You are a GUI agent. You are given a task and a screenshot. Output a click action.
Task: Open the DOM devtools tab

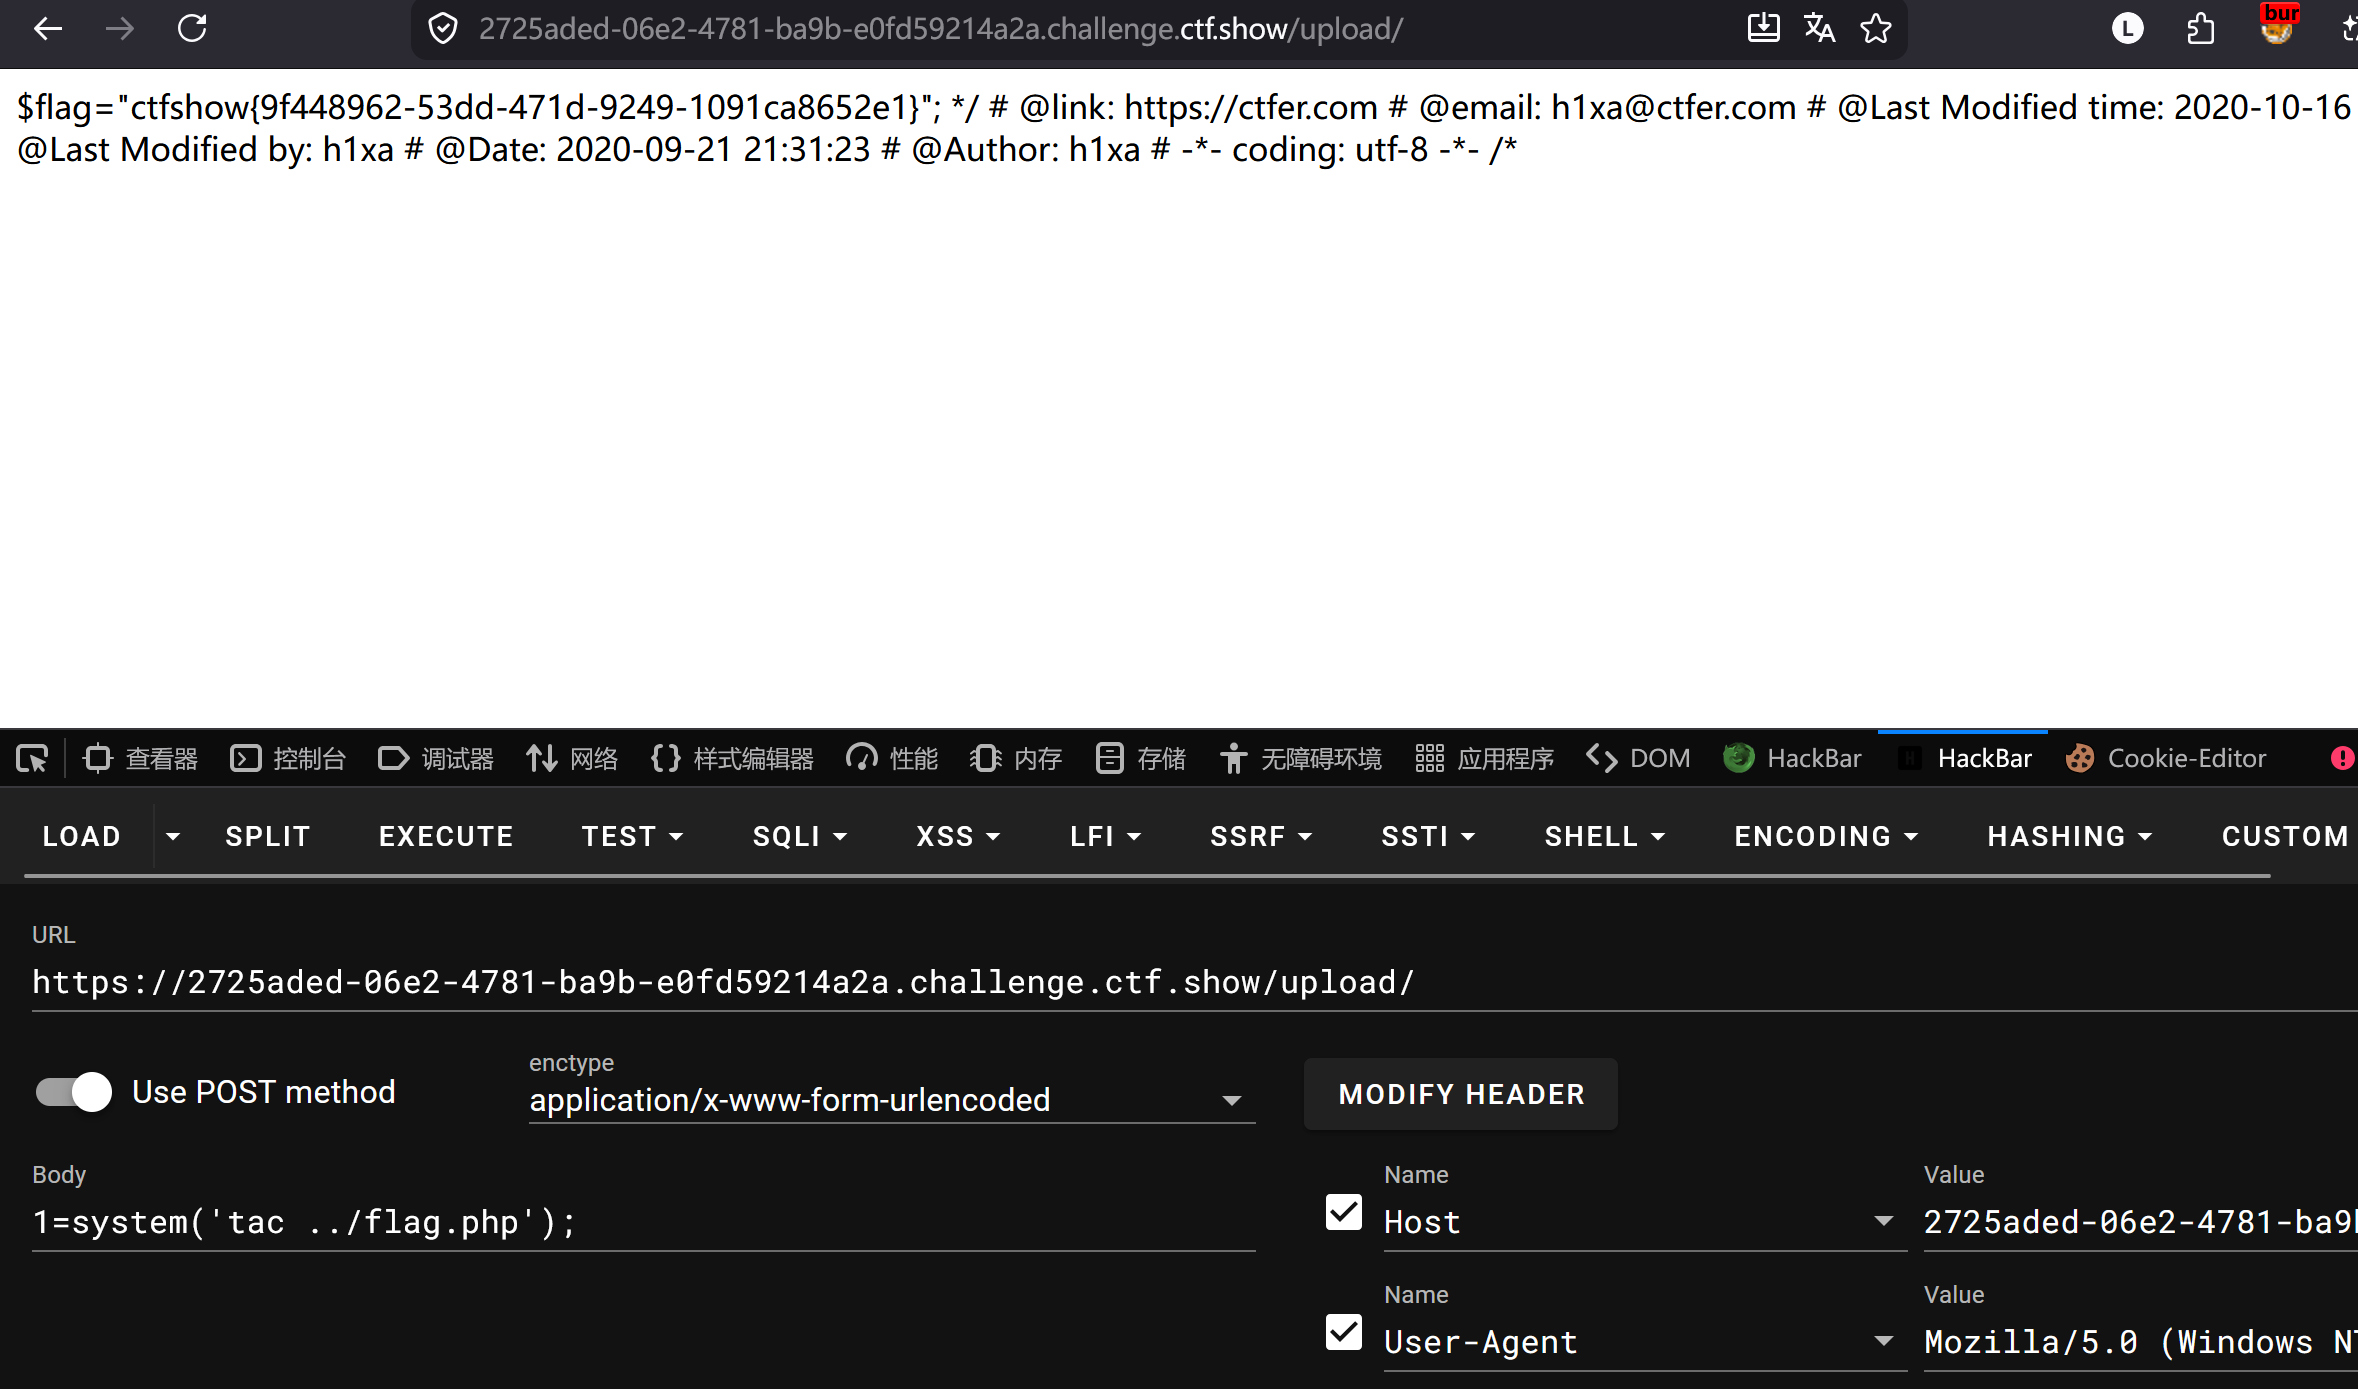tap(1638, 759)
